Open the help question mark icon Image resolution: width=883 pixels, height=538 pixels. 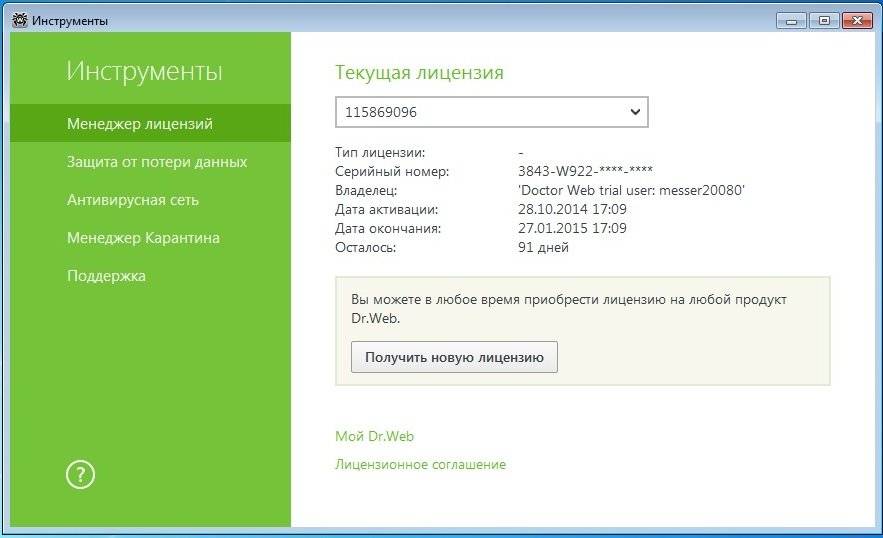pyautogui.click(x=80, y=475)
